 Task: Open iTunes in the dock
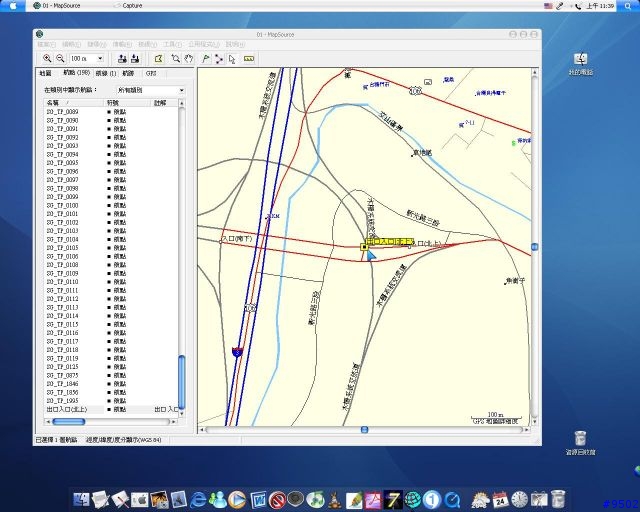tap(315, 500)
